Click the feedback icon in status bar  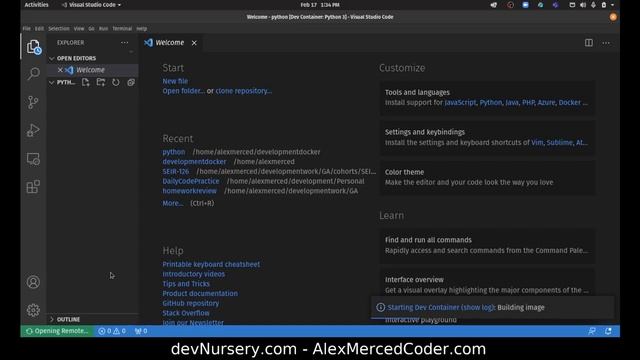(591, 331)
